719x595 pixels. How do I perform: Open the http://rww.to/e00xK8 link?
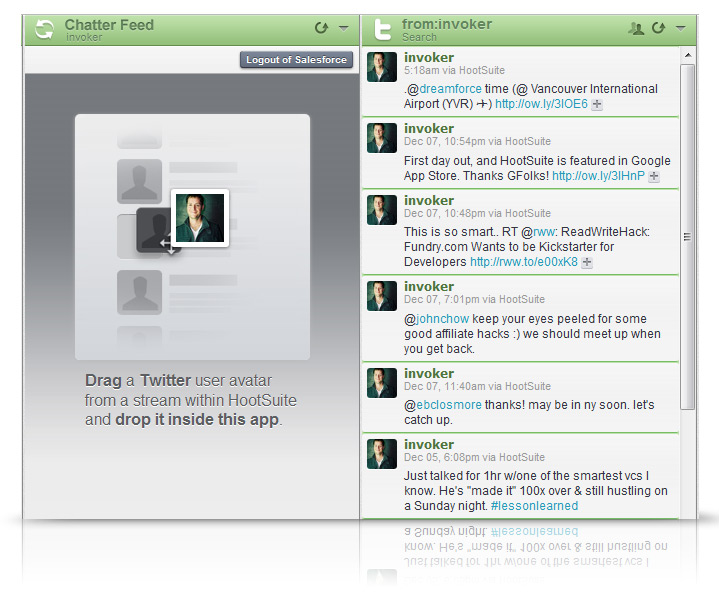tap(524, 262)
